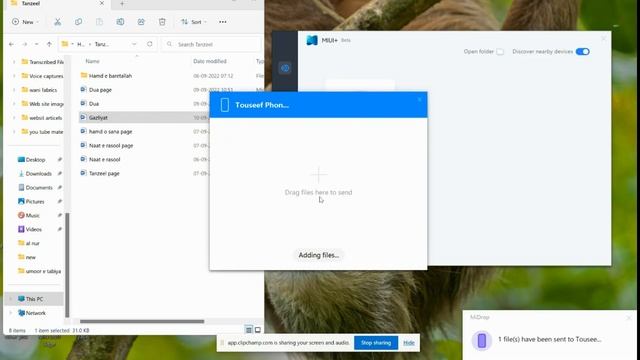The width and height of the screenshot is (640, 360).
Task: Select the Hamd e barritallah folder
Action: tap(110, 76)
